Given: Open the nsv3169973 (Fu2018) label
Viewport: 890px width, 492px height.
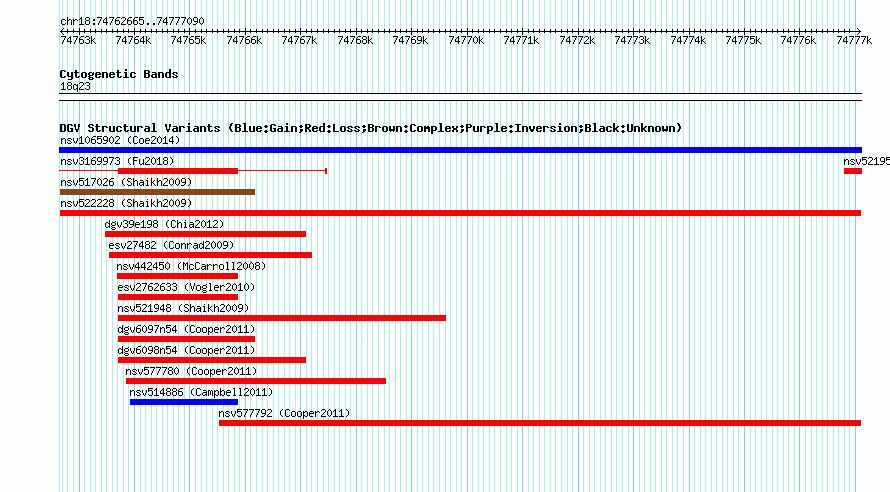Looking at the screenshot, I should pos(117,161).
